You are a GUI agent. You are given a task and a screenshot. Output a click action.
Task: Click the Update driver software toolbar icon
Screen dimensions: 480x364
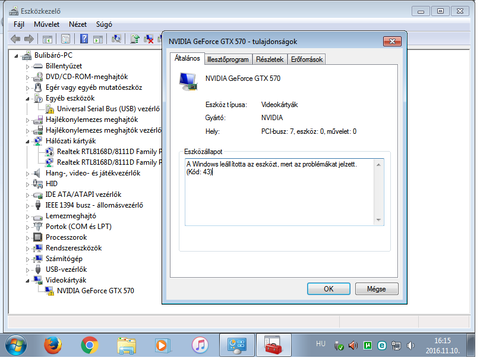[135, 39]
